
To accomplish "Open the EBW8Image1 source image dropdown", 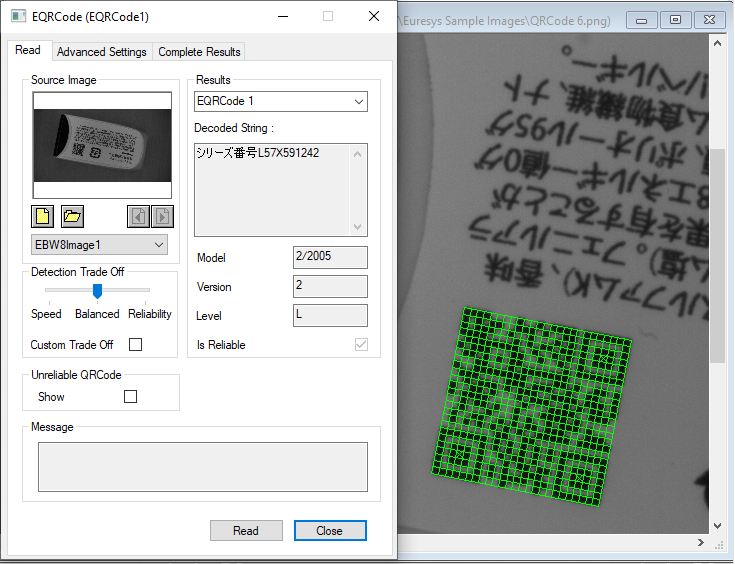I will 99,245.
